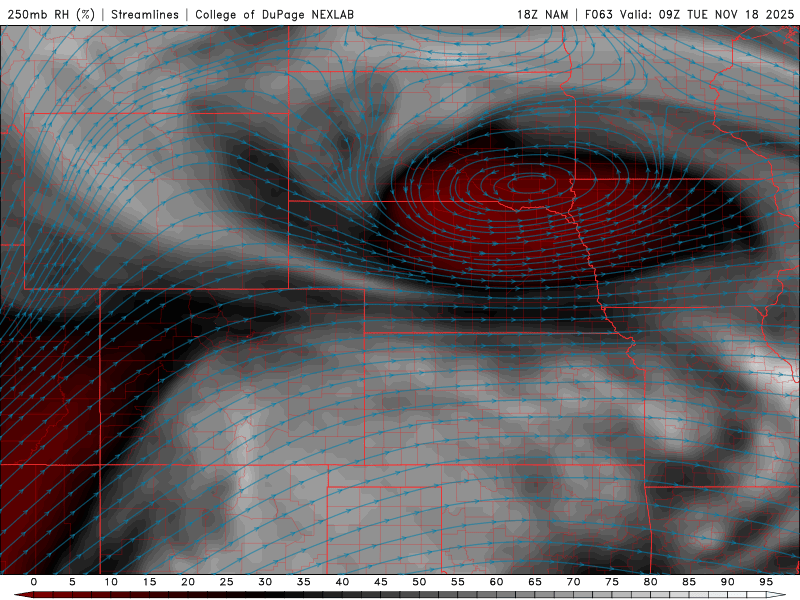Click the 90 label on the legend
Viewport: 800px width, 600px height.
727,582
